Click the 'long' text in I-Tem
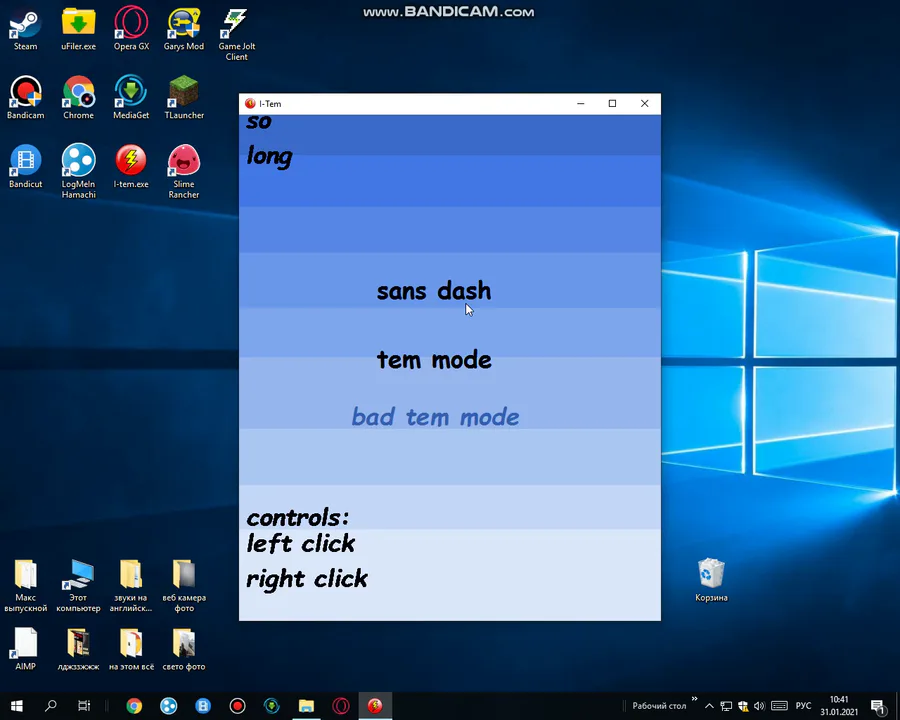The width and height of the screenshot is (900, 720). (x=269, y=156)
